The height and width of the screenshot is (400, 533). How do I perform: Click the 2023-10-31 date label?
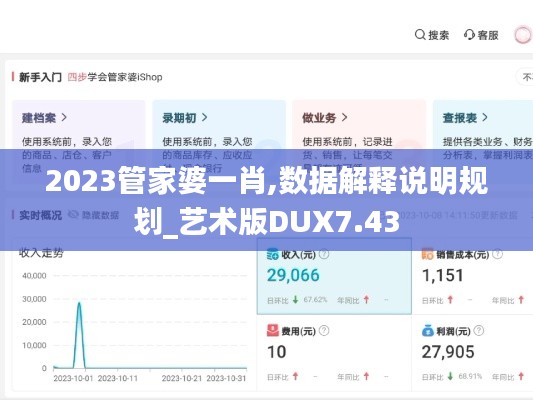[226, 378]
